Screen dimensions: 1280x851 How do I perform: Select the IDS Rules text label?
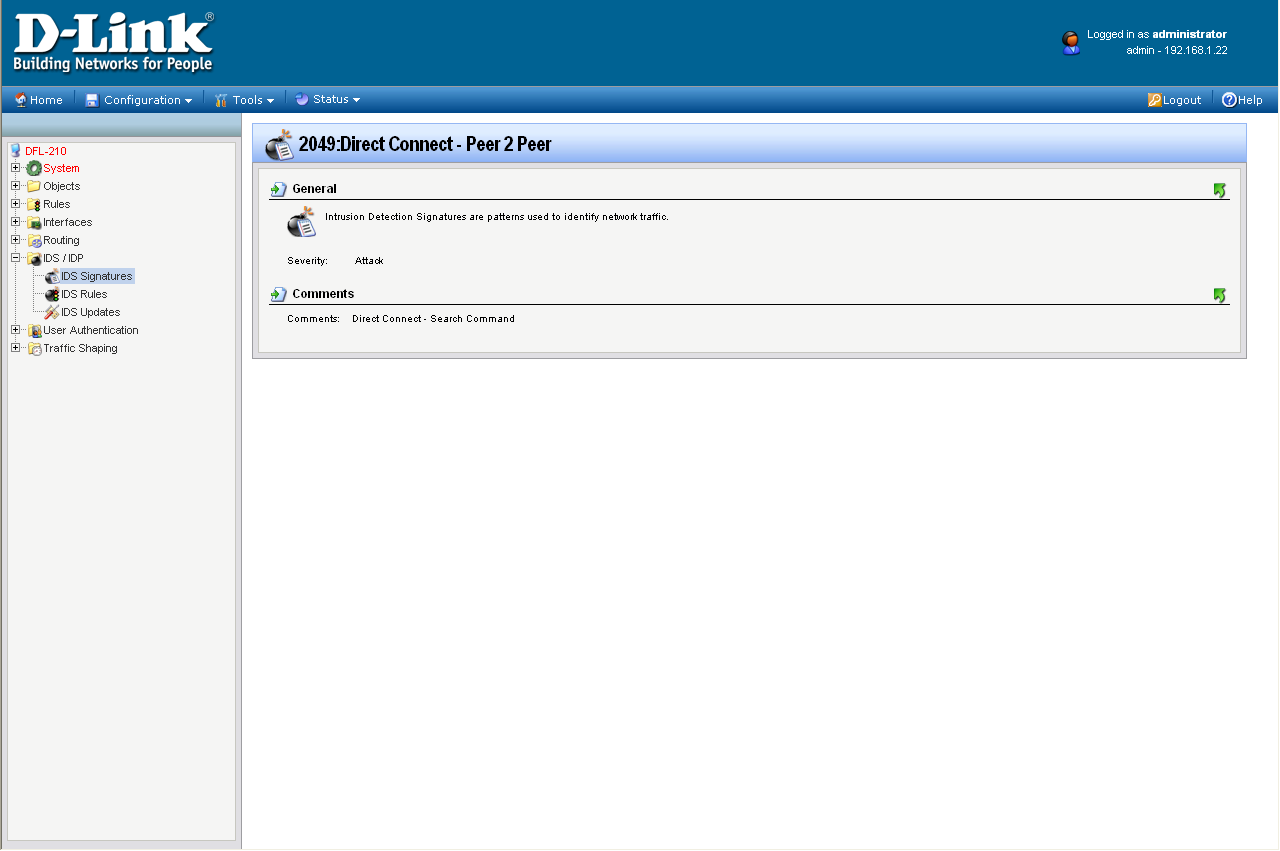84,294
